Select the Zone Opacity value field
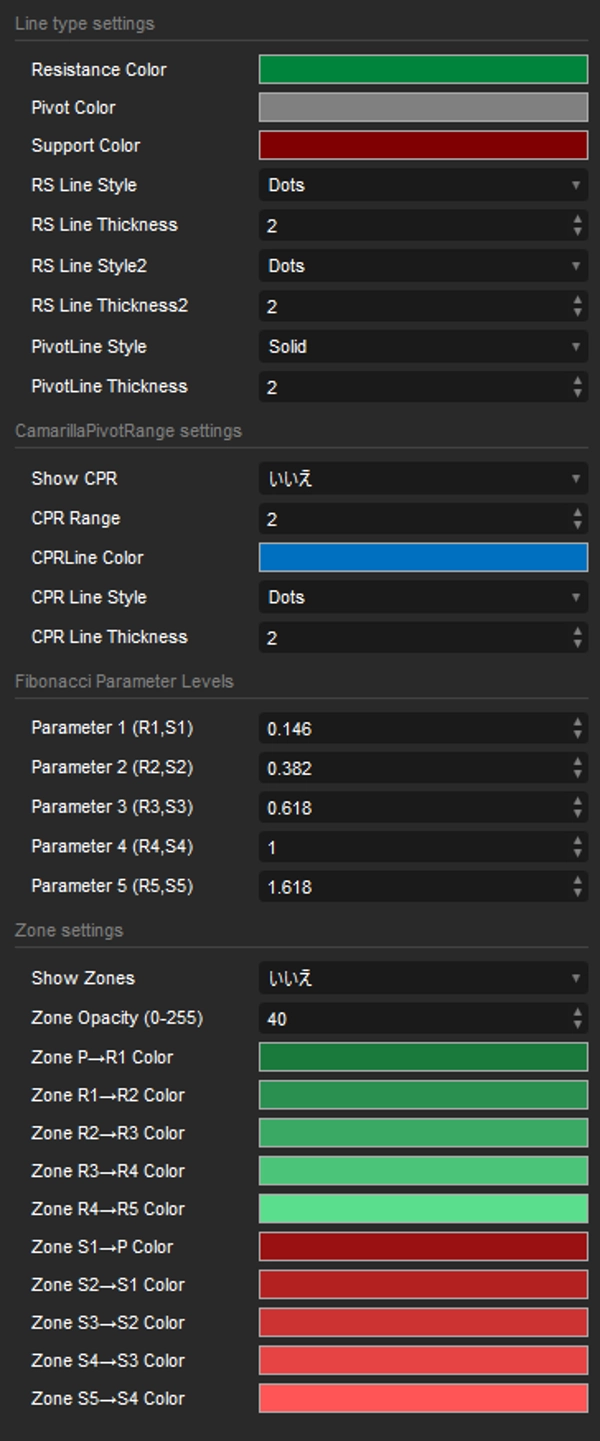Image resolution: width=600 pixels, height=1441 pixels. coord(400,1017)
